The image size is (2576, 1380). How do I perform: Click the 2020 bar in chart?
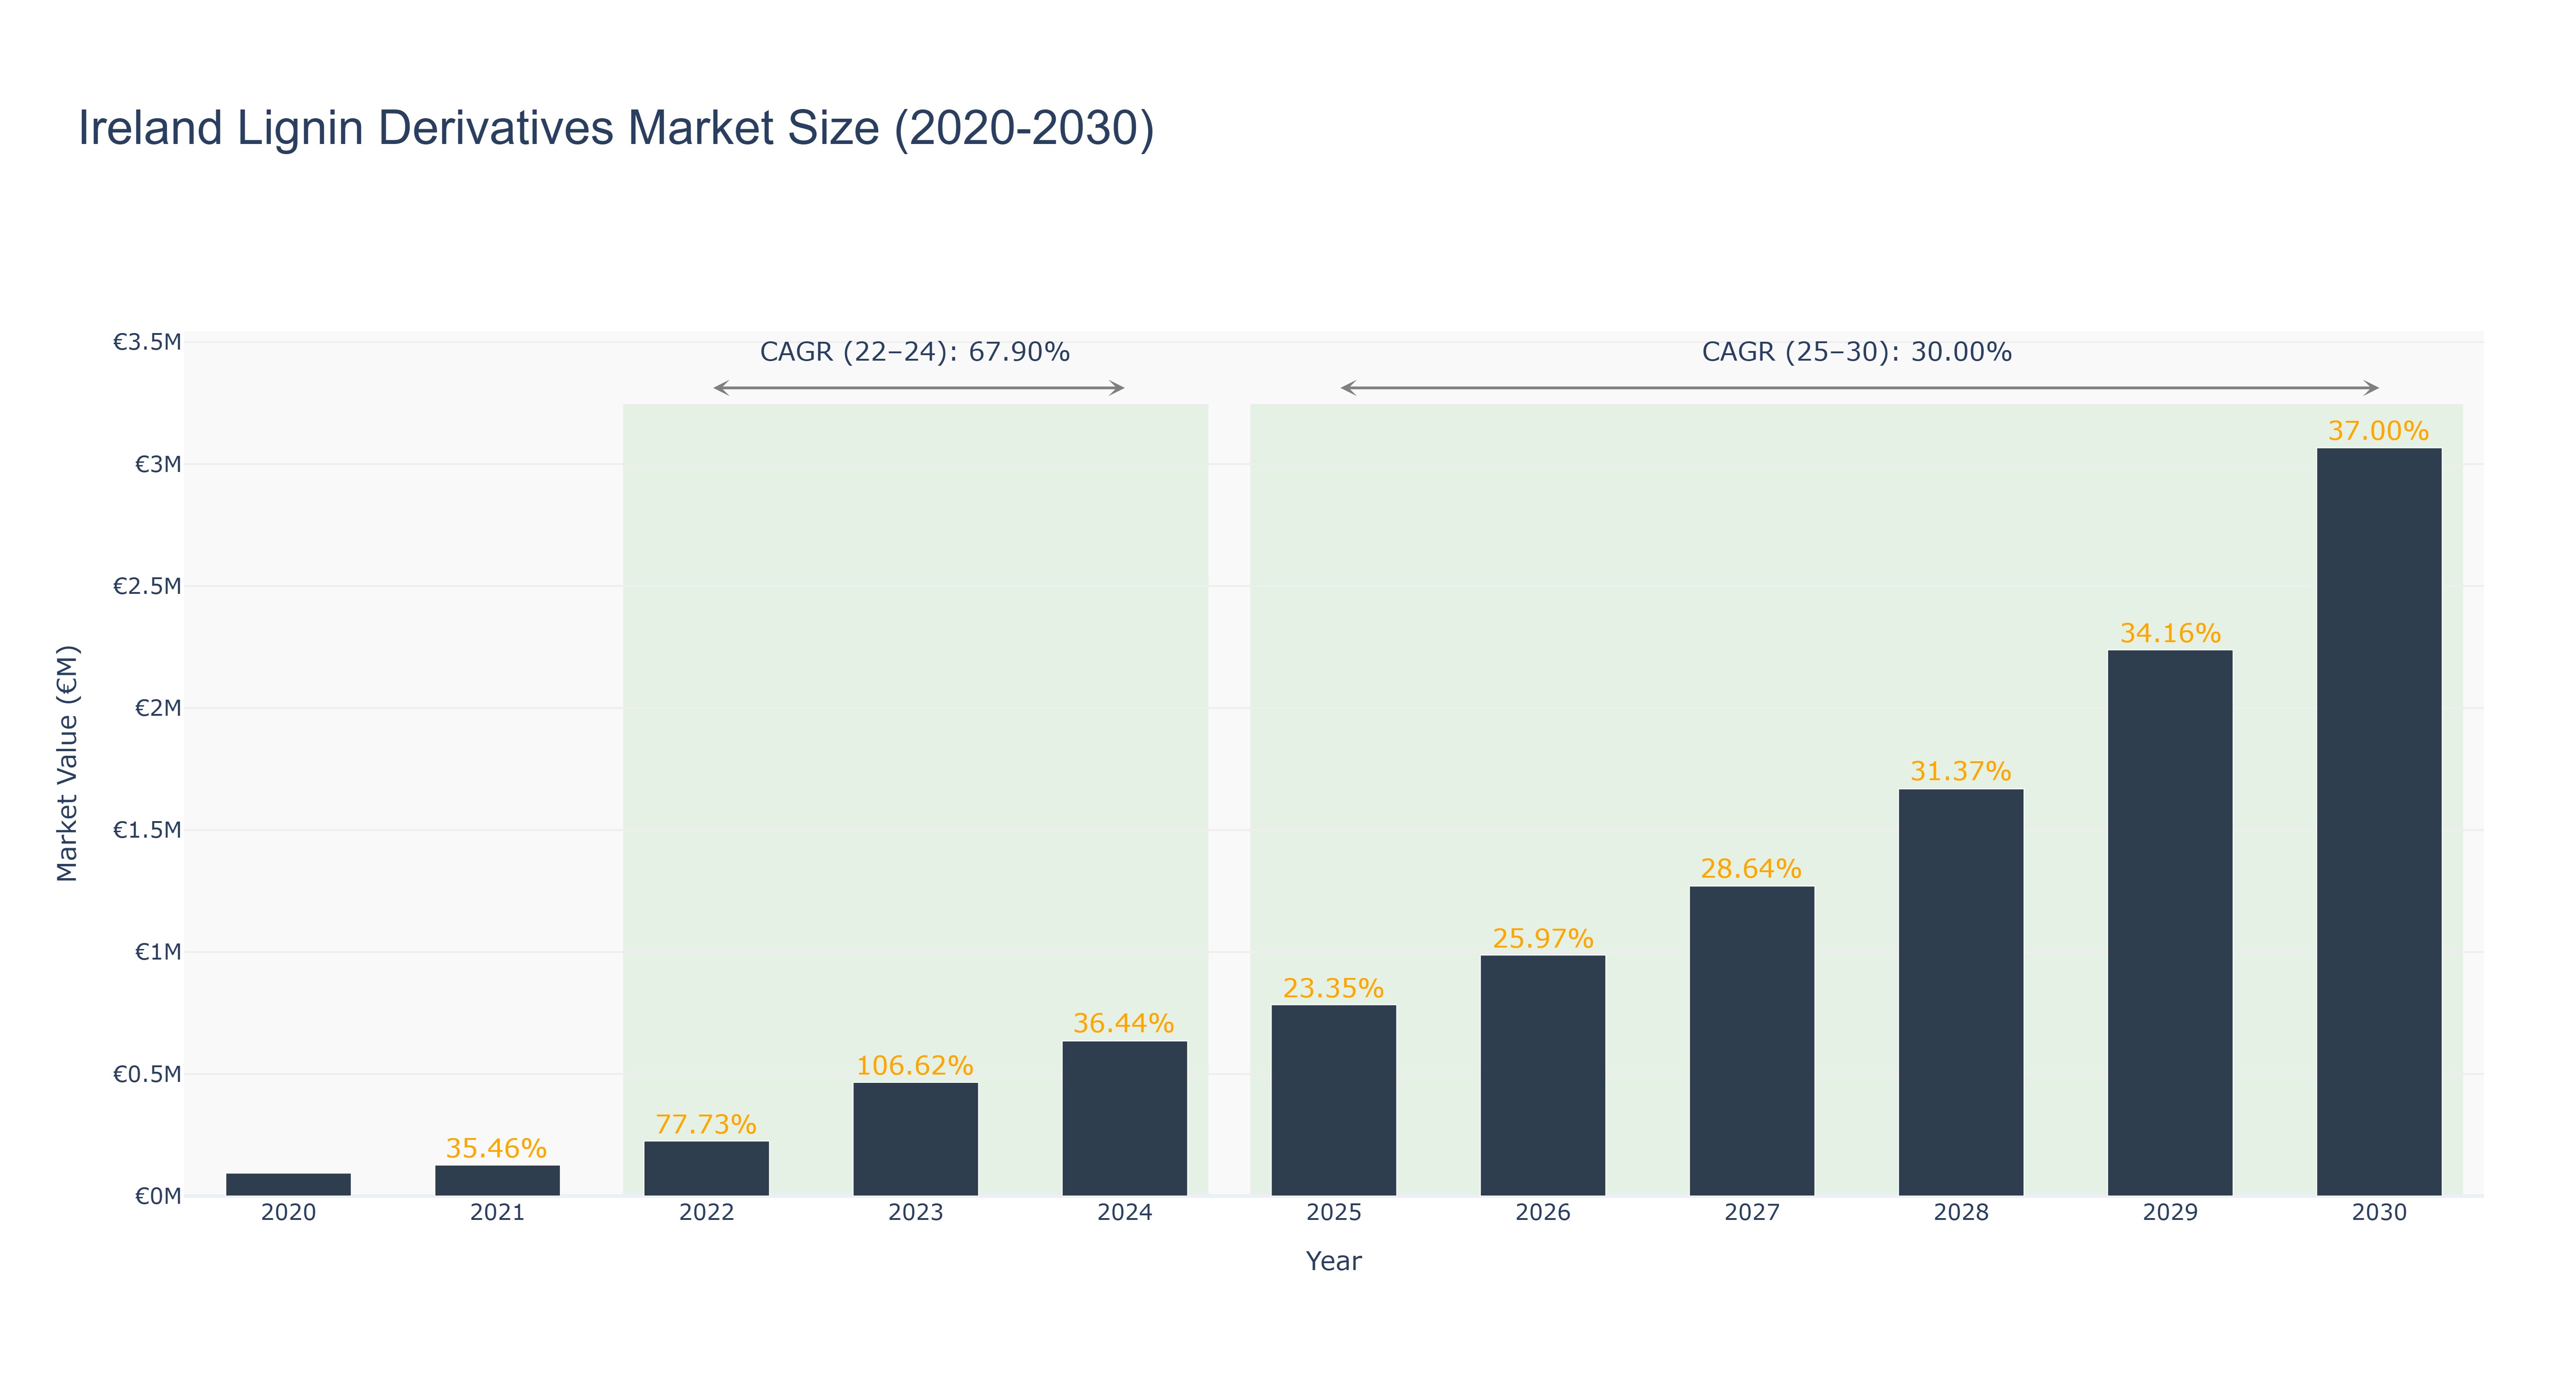[289, 1185]
